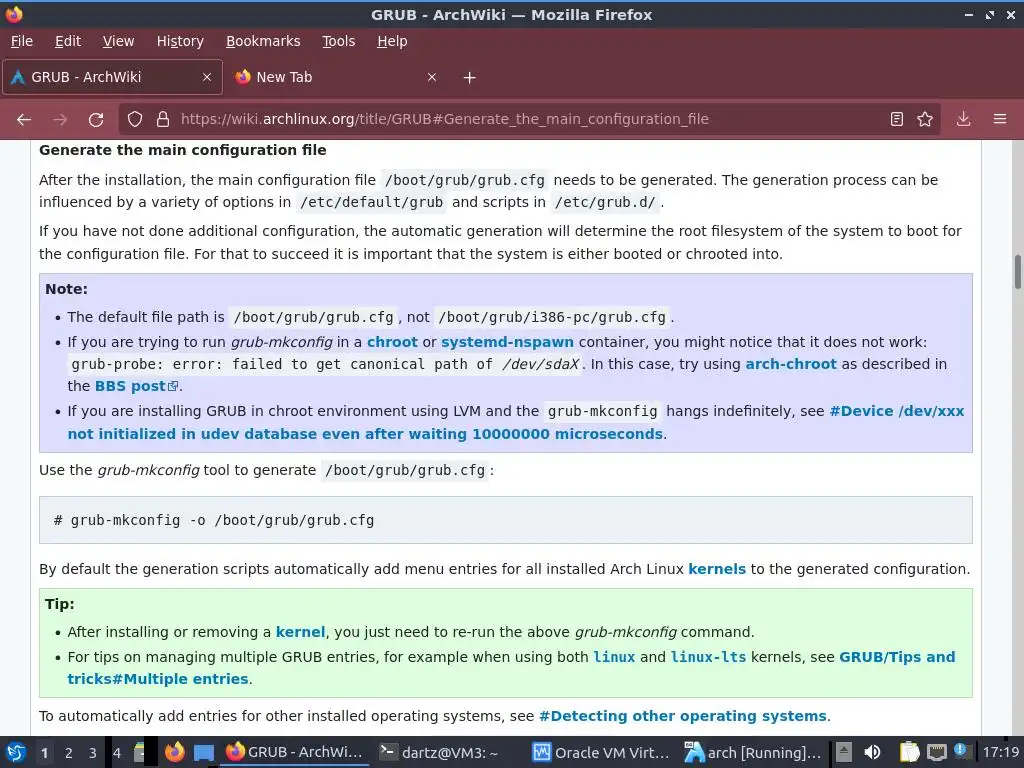Open the volume speaker tray icon

tap(872, 752)
